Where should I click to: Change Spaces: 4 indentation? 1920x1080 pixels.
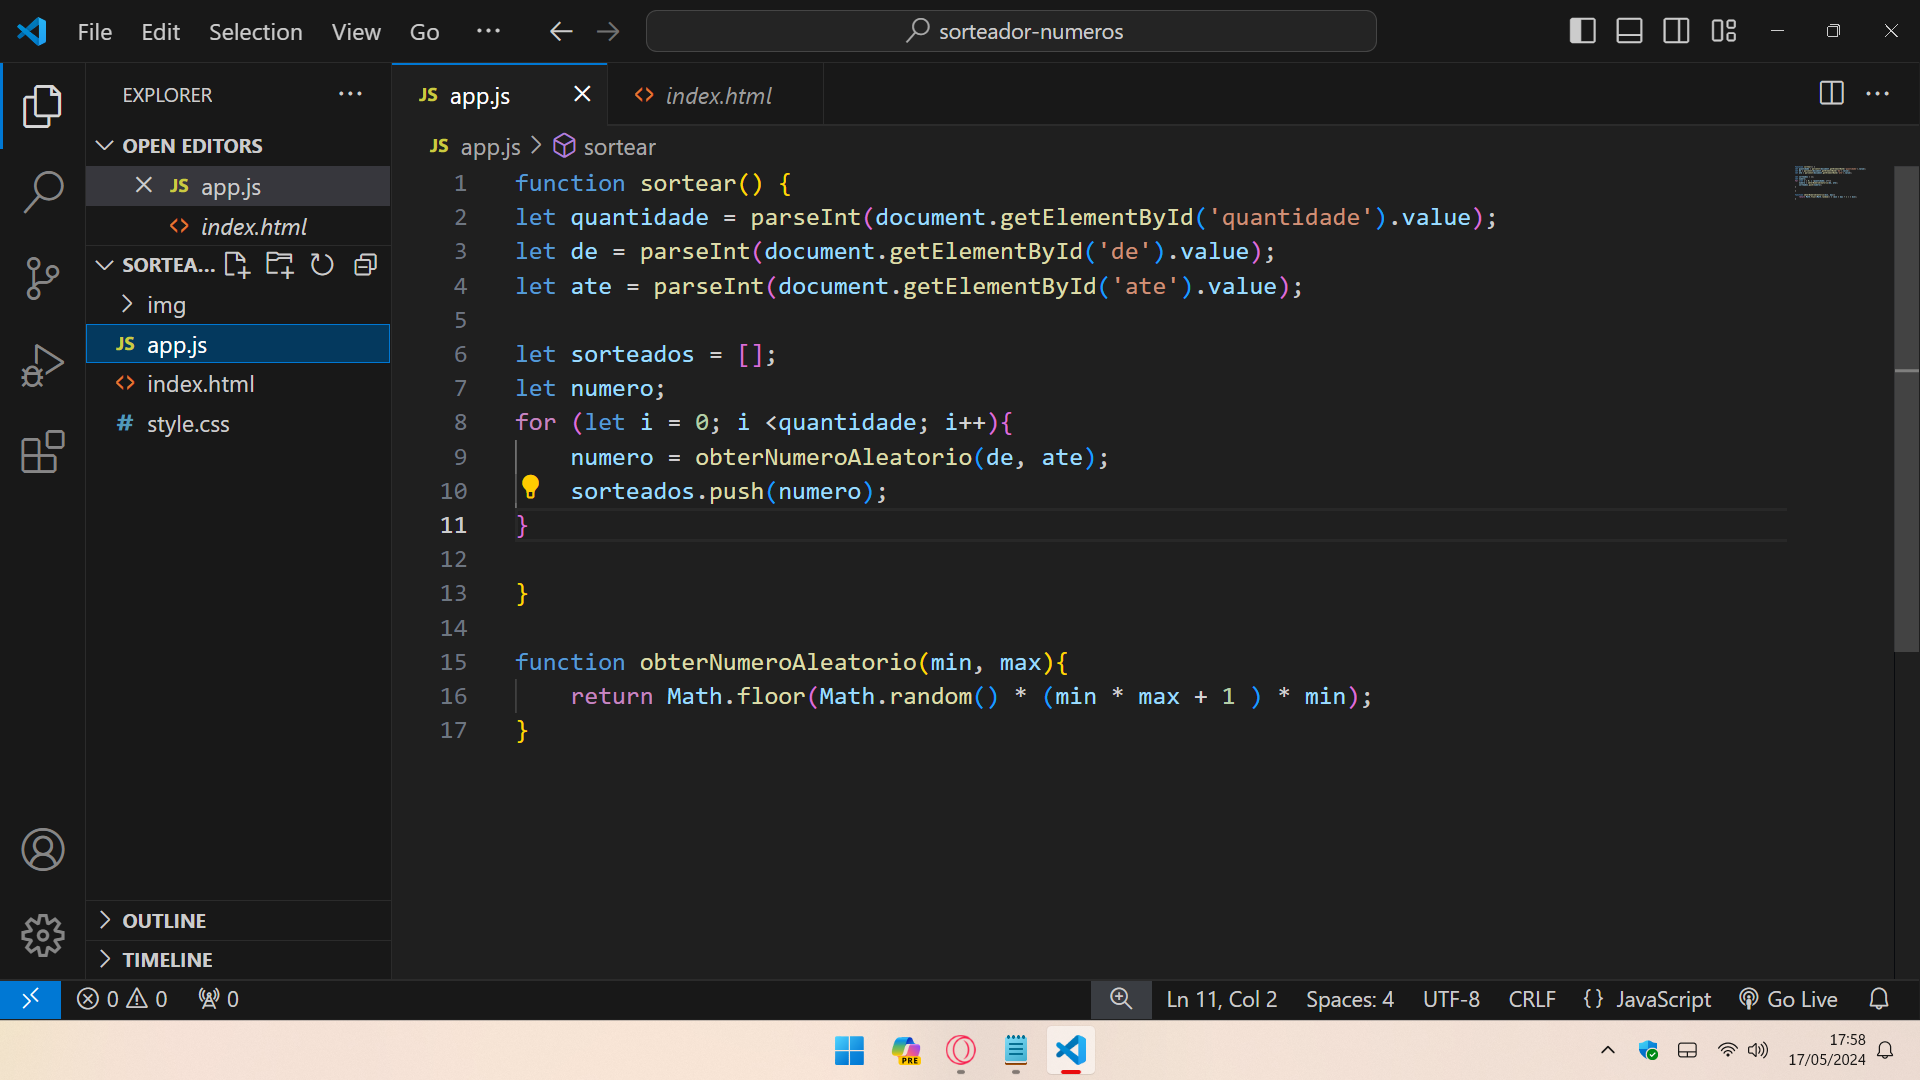[1349, 999]
